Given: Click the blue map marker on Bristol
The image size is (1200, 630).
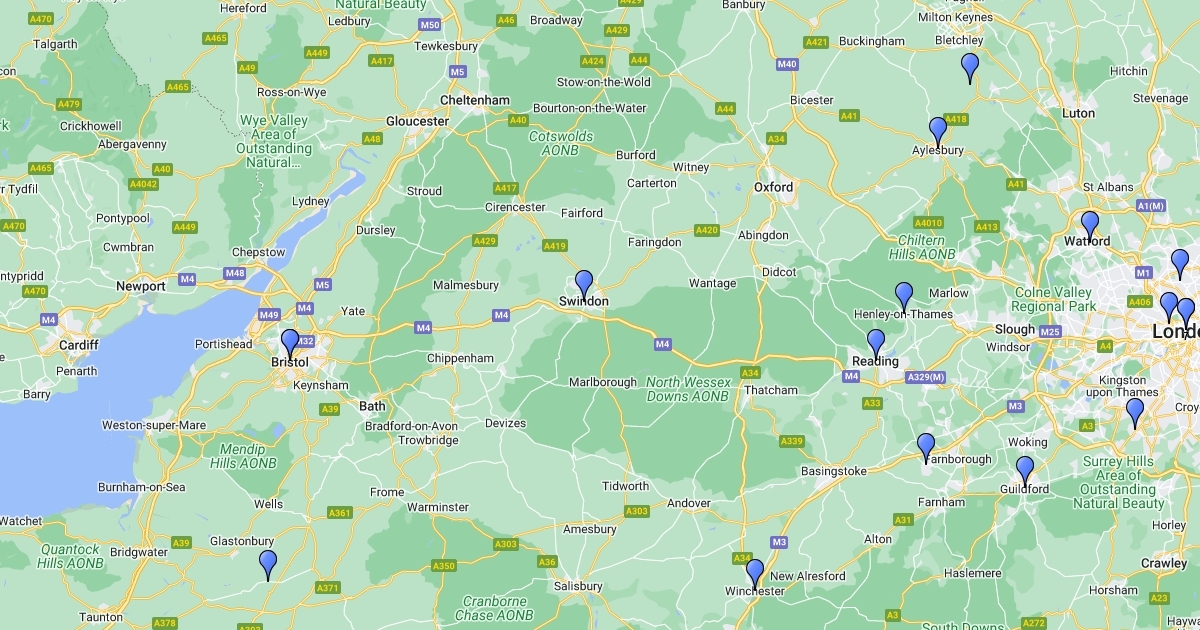Looking at the screenshot, I should [290, 344].
